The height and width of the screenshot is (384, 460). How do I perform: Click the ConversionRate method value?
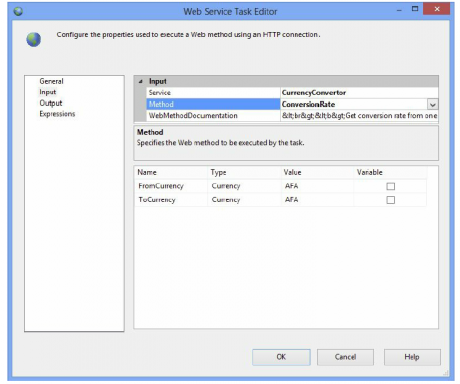click(308, 104)
